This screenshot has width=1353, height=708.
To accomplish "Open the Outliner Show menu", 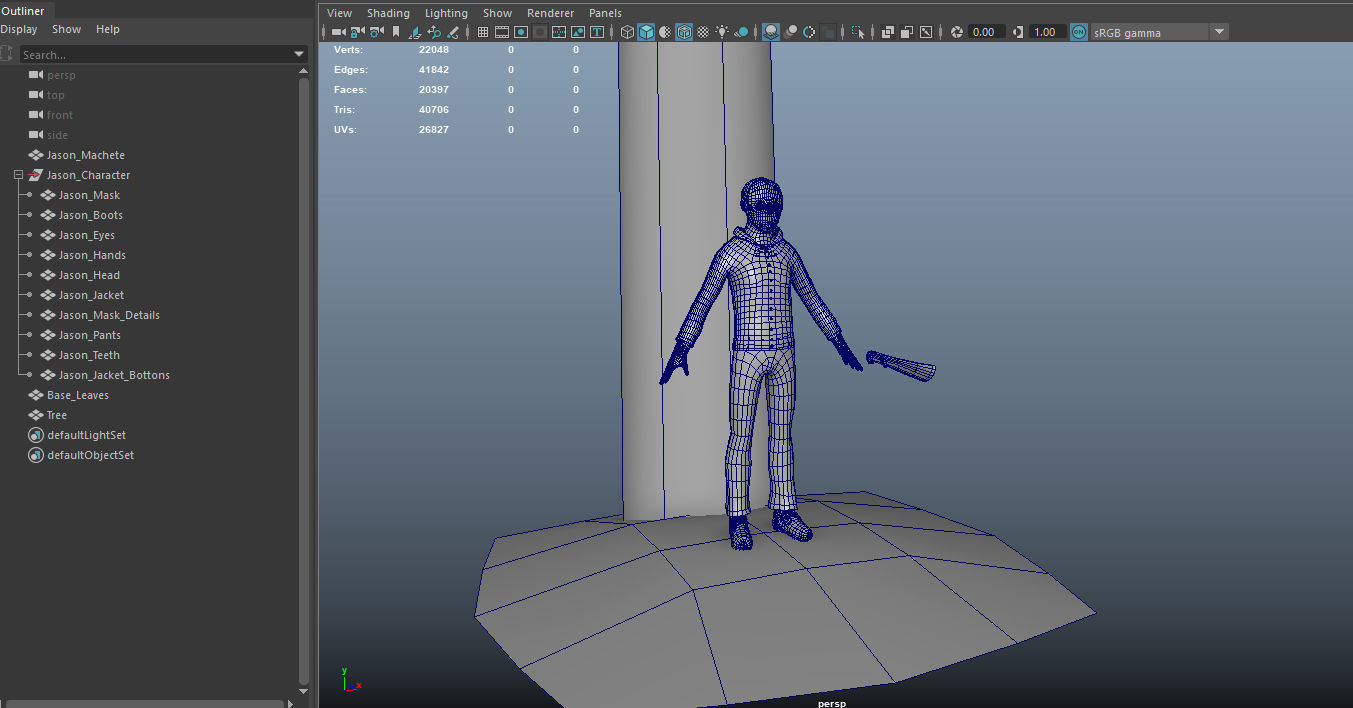I will pos(67,29).
